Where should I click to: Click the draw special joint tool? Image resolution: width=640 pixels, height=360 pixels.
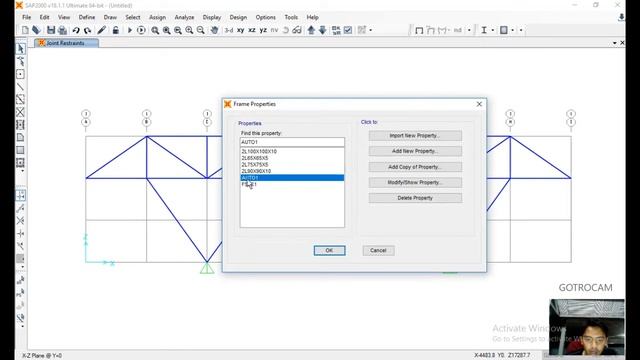(x=20, y=74)
